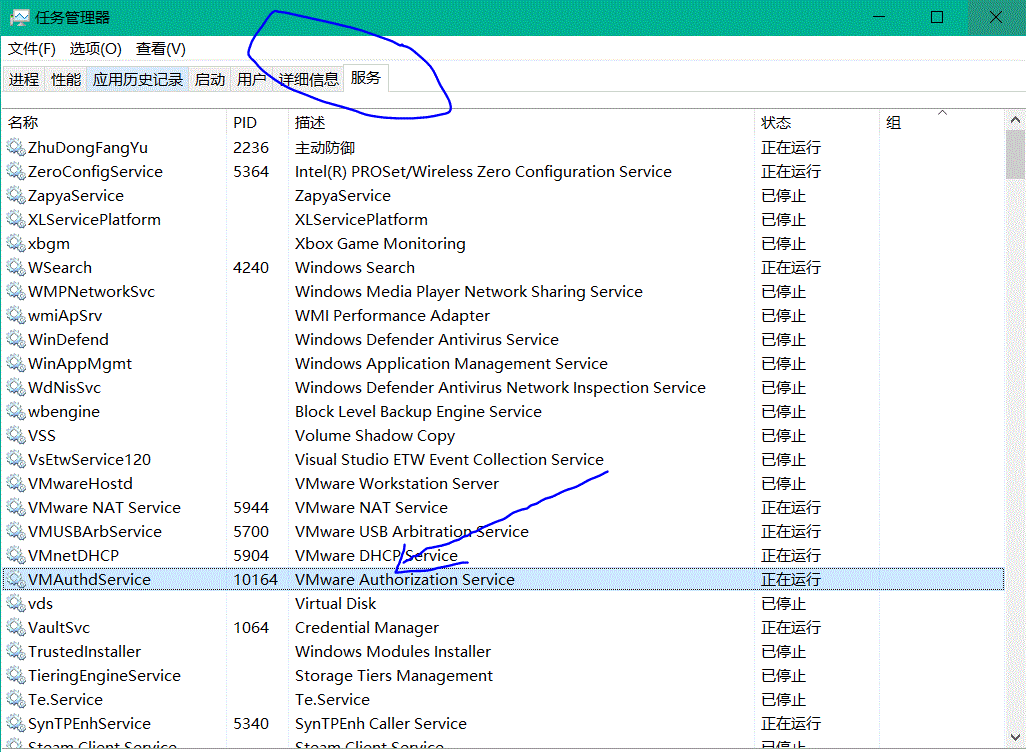Click the VSS service icon

click(x=16, y=435)
